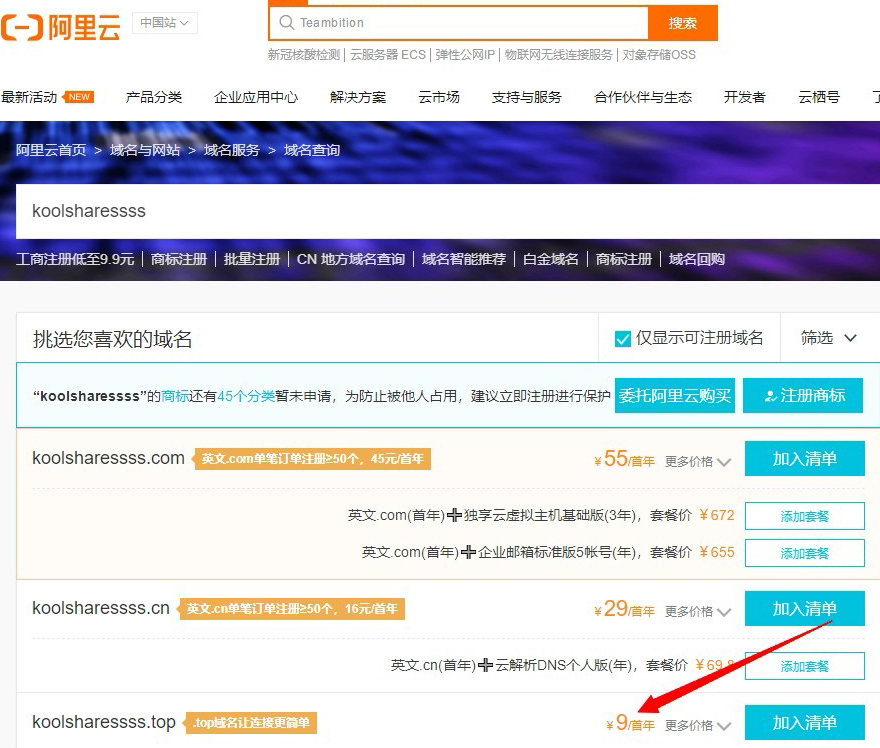Open 白金域名 link

click(x=551, y=259)
